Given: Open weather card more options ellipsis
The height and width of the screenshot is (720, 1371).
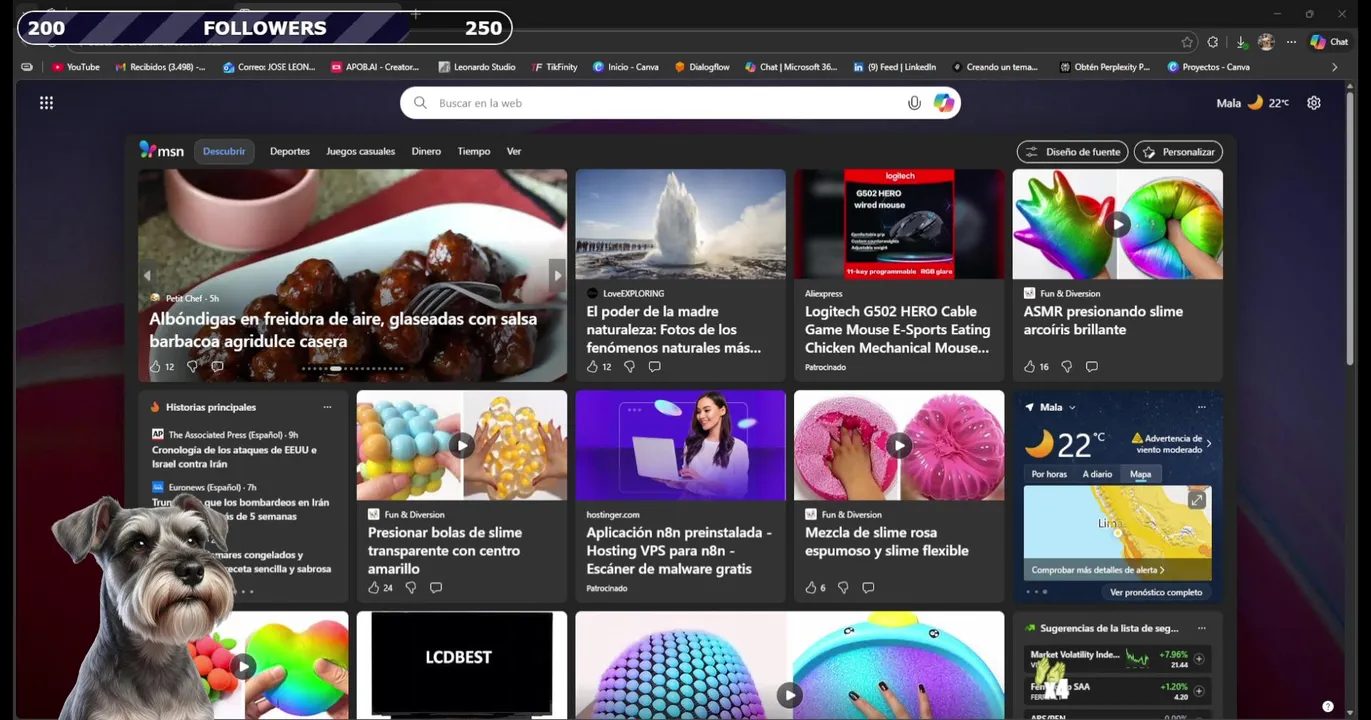Looking at the screenshot, I should (1201, 407).
